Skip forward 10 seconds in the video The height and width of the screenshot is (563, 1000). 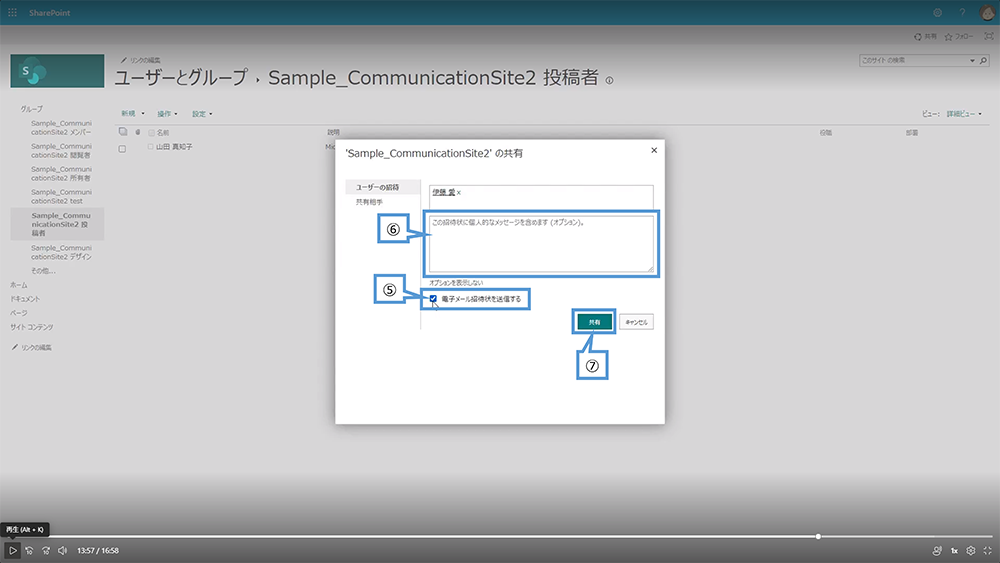[x=46, y=550]
